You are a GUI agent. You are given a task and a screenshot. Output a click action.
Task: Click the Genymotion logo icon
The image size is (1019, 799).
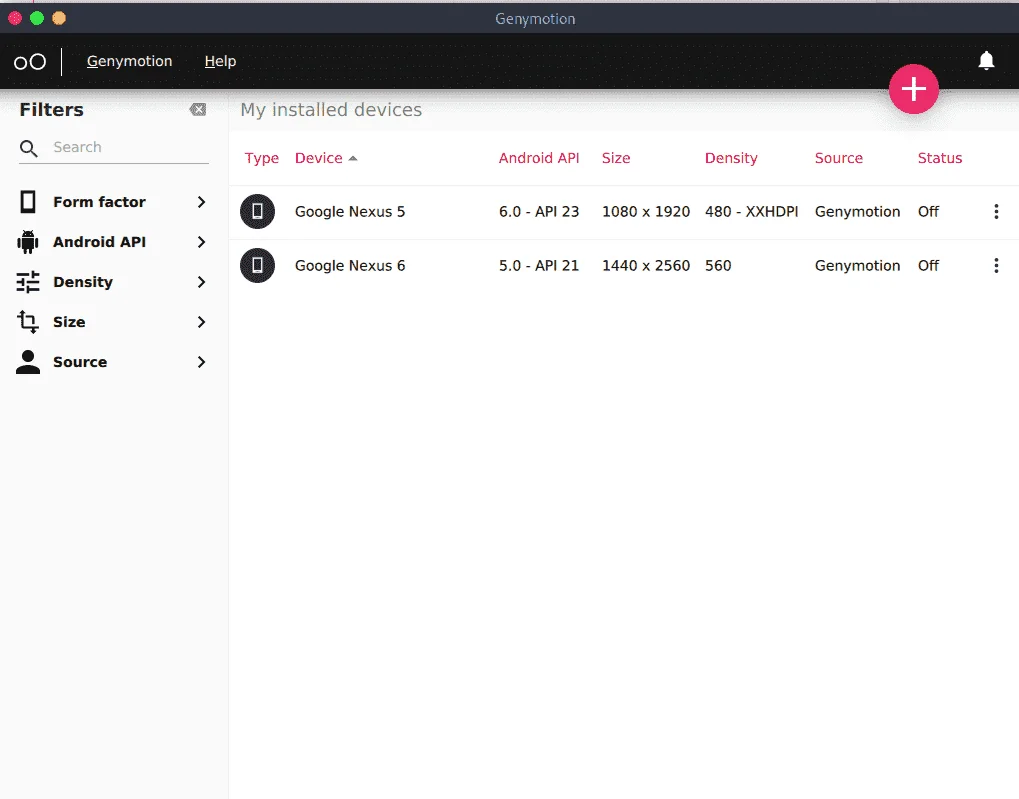tap(30, 62)
